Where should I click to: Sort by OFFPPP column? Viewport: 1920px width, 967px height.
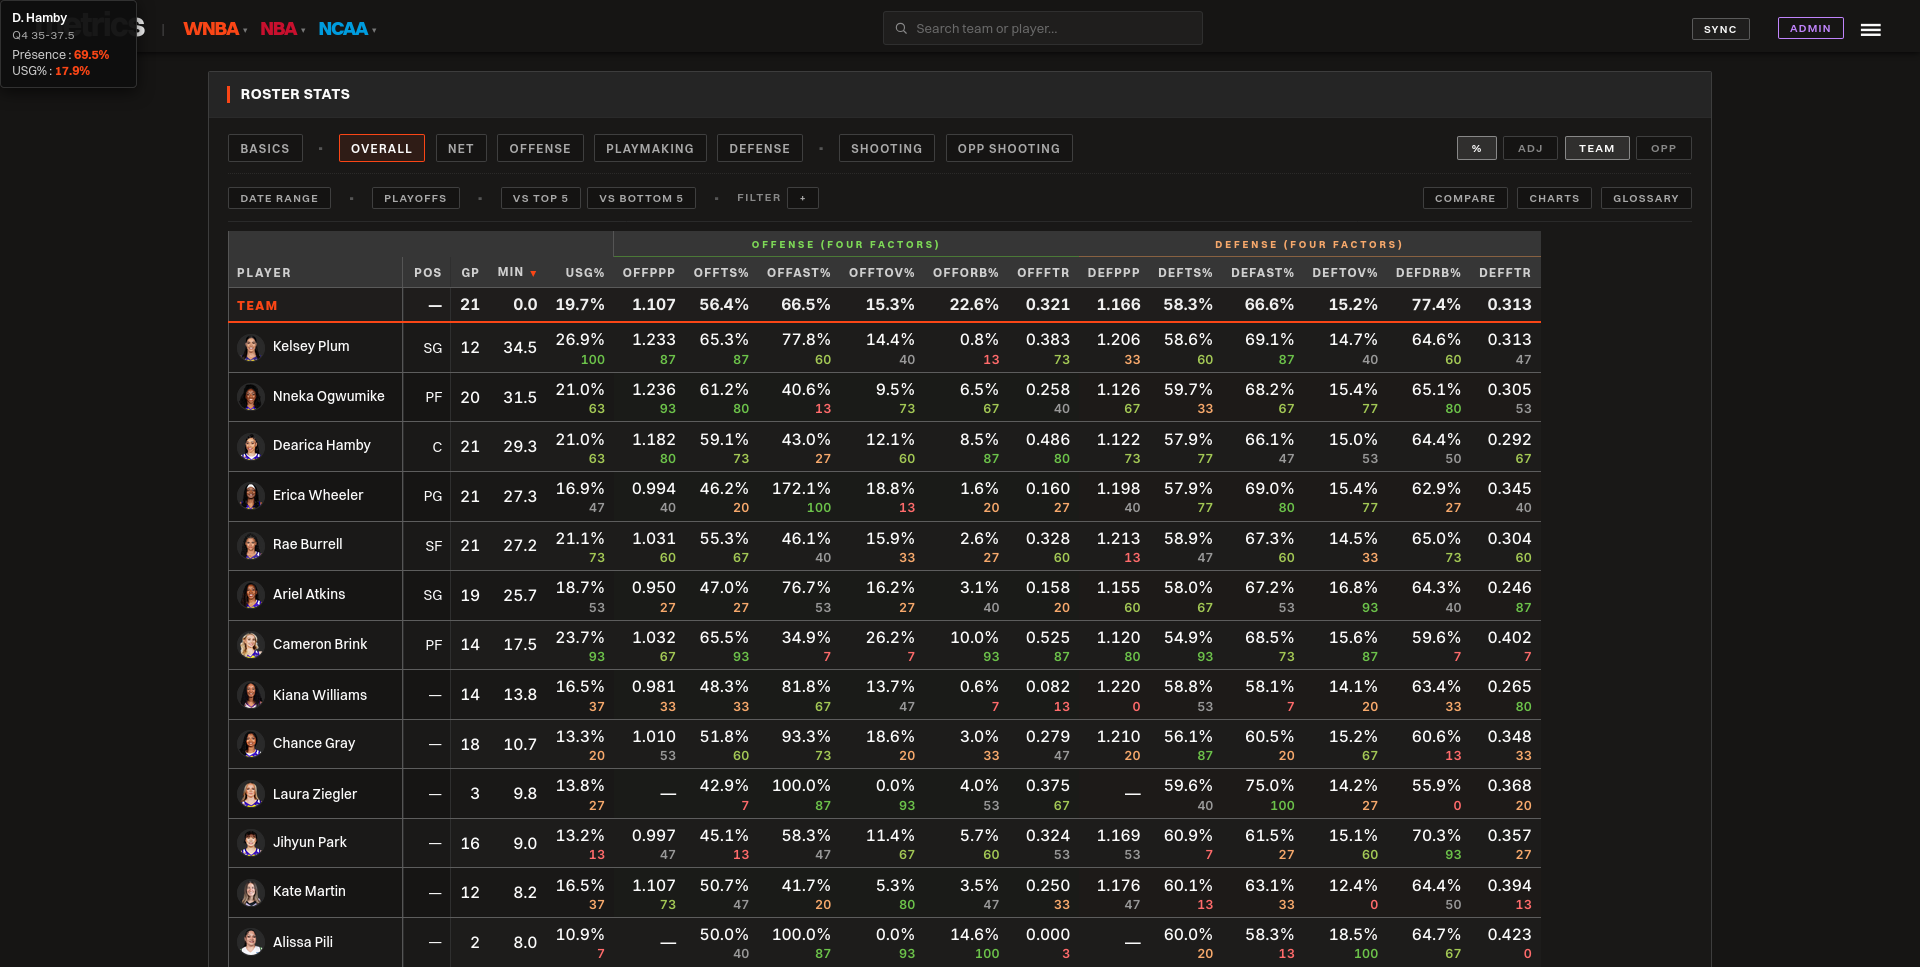pyautogui.click(x=649, y=273)
